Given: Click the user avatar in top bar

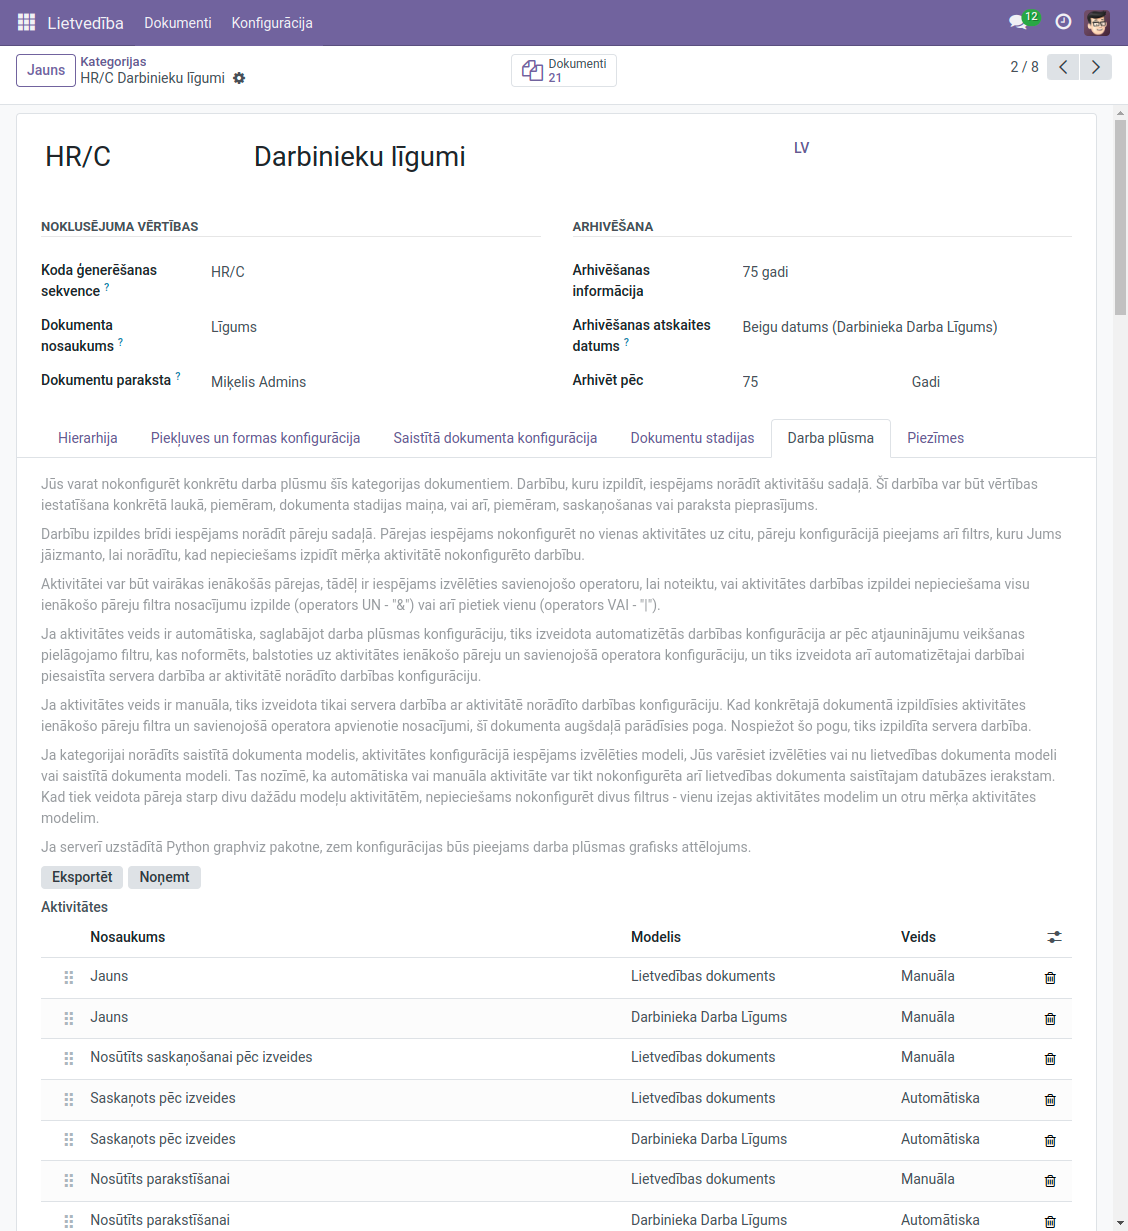Looking at the screenshot, I should click(x=1097, y=22).
